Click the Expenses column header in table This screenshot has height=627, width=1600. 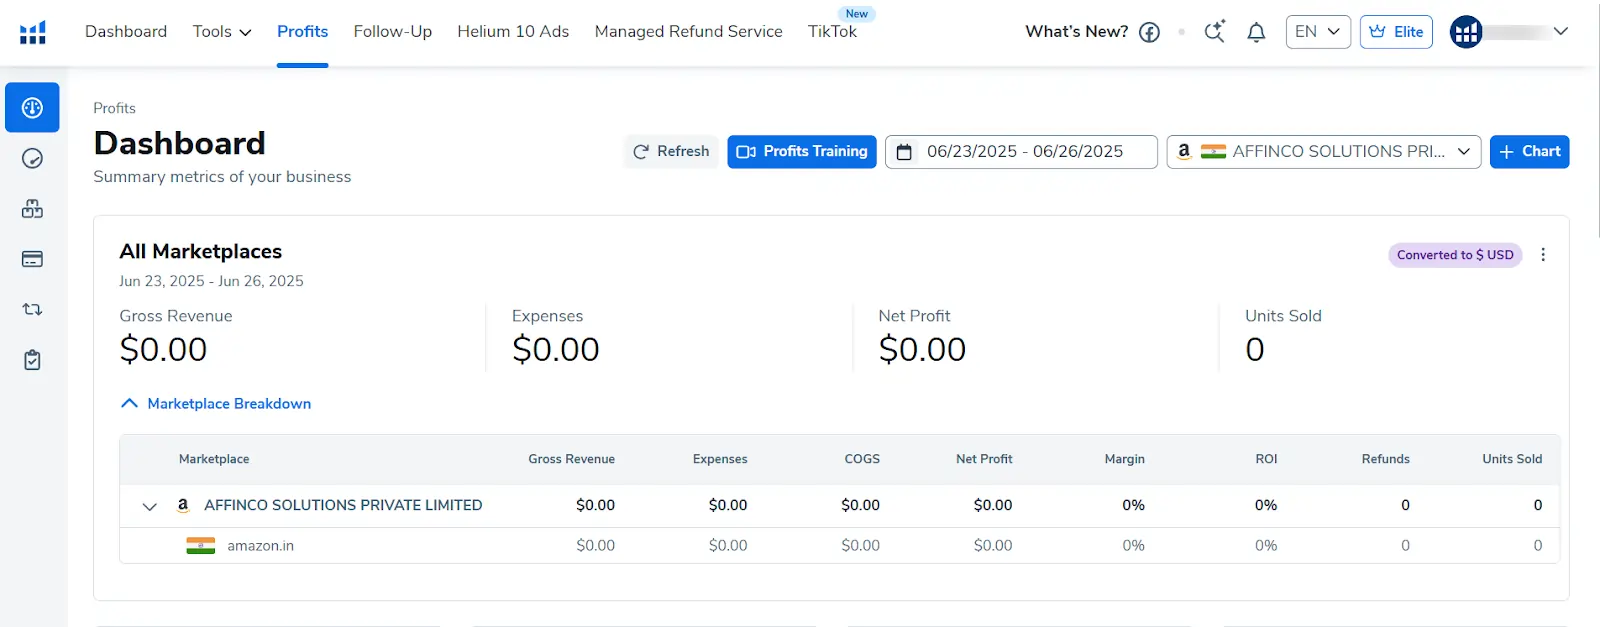[720, 459]
